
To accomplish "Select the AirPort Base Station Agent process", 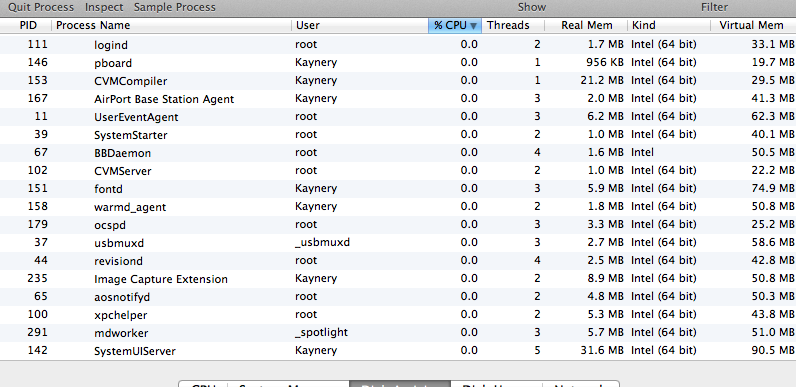I will pos(164,99).
